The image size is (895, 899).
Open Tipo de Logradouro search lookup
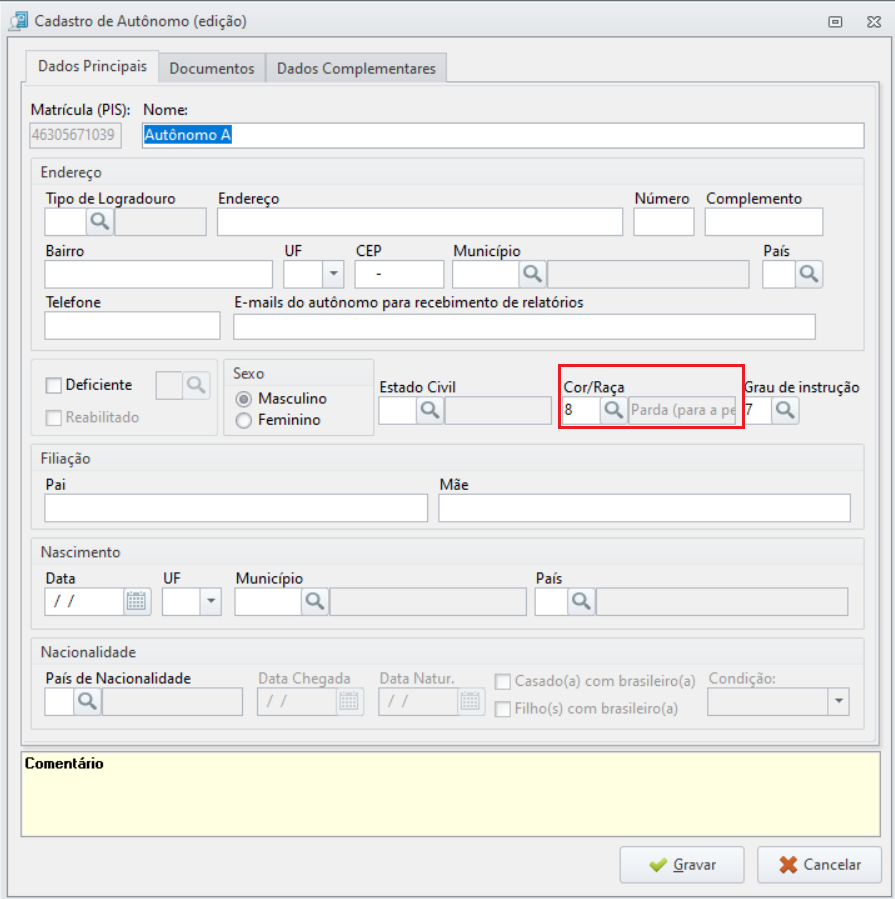coord(100,221)
